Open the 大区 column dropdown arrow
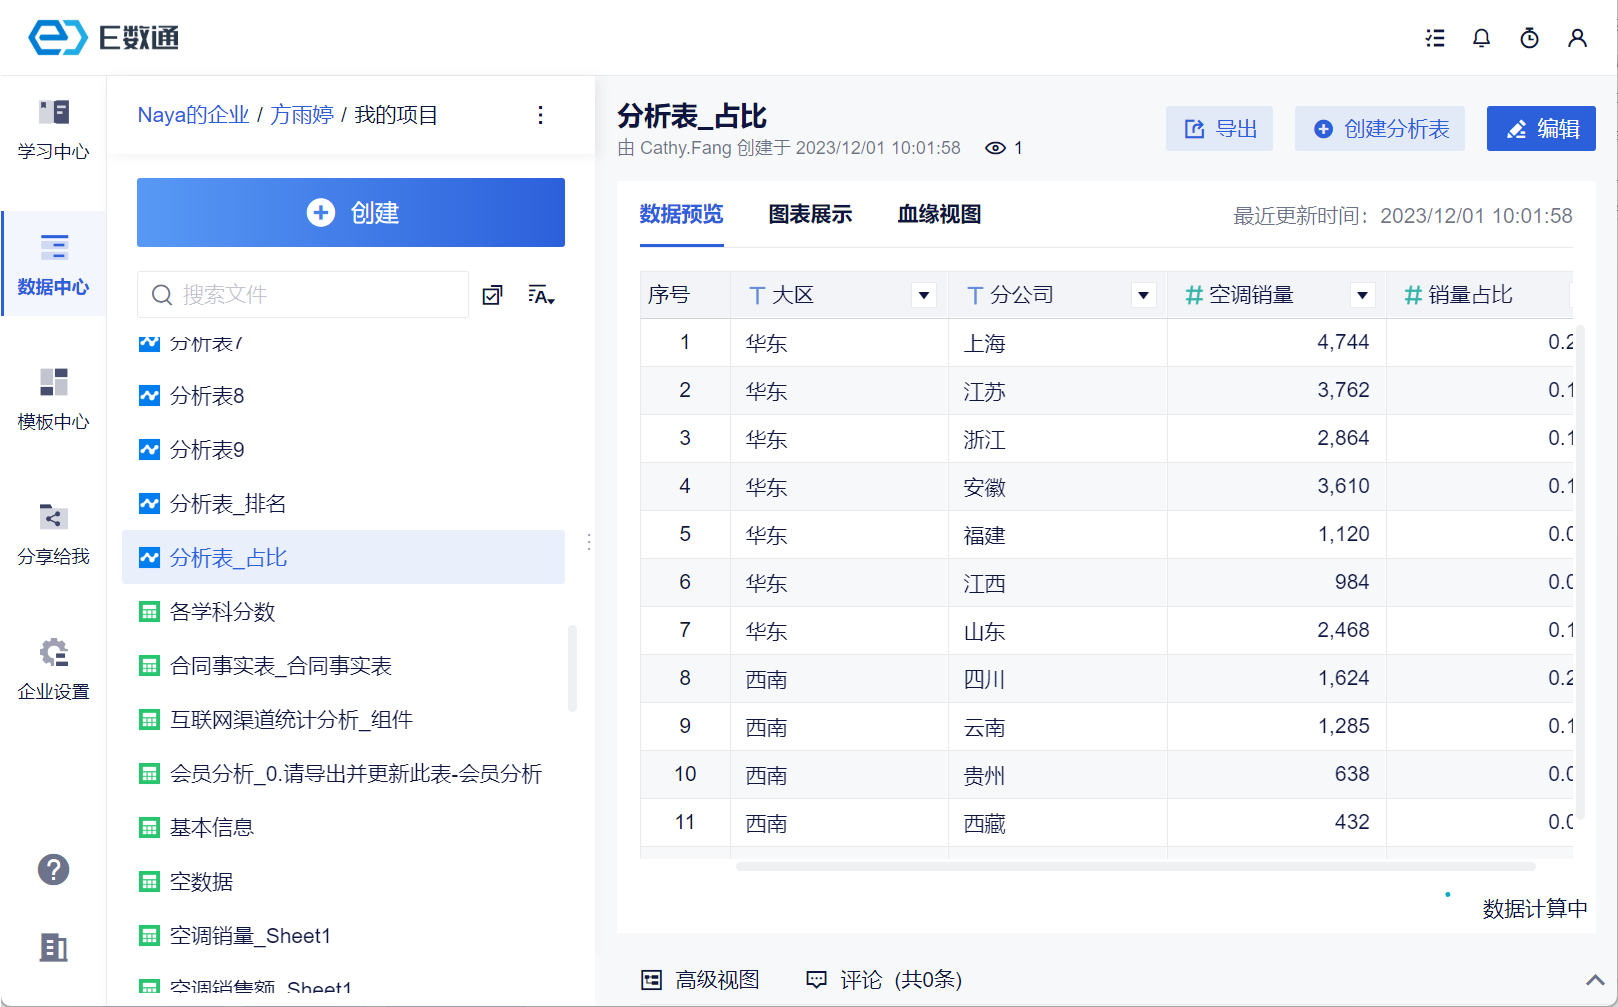 [924, 295]
